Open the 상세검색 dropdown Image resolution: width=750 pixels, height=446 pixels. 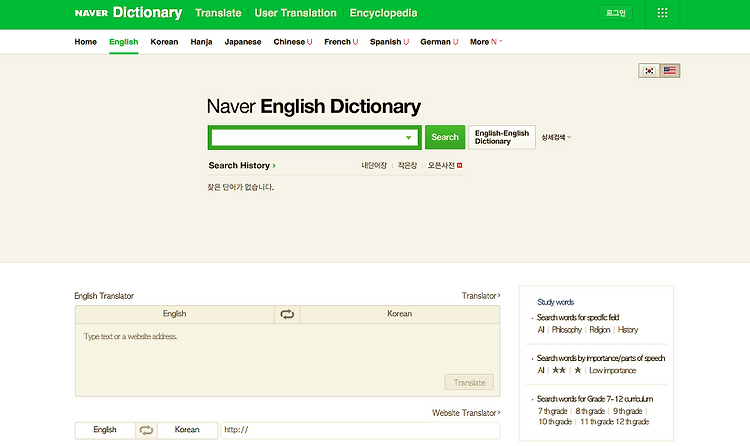click(x=556, y=137)
